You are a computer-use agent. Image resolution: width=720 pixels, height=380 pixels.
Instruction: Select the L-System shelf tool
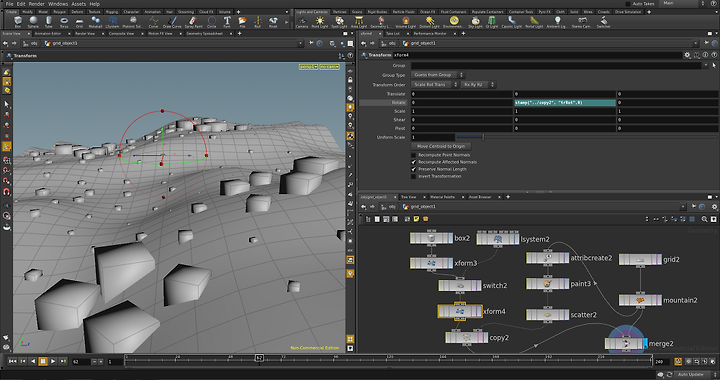click(x=112, y=22)
